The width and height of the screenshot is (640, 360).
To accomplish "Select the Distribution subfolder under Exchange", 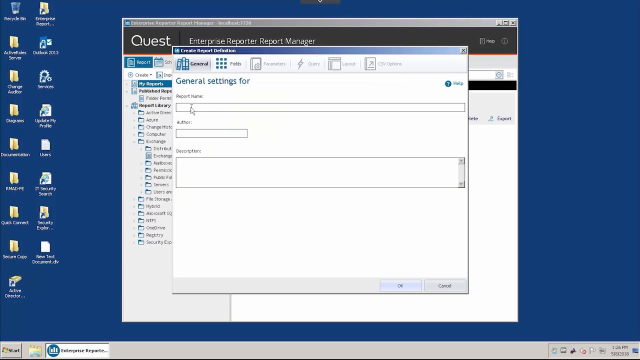I will tap(159, 149).
